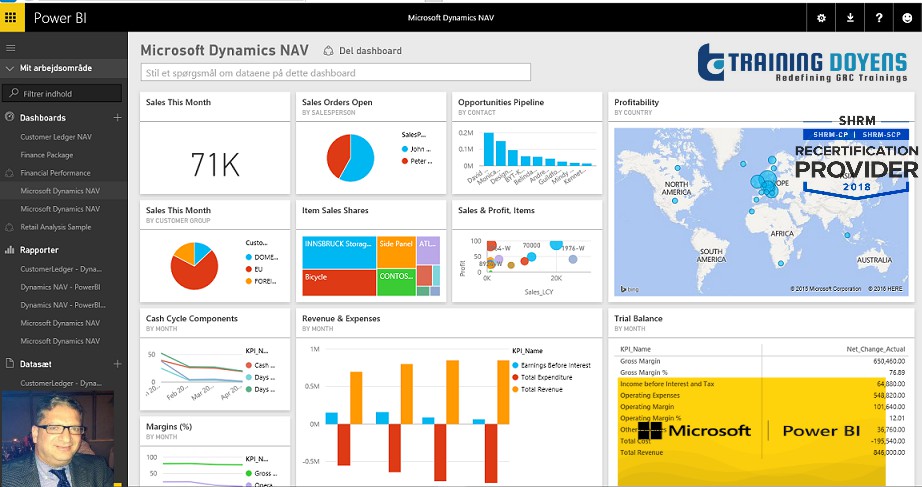Click the download arrow icon
The image size is (922, 487).
tap(850, 18)
